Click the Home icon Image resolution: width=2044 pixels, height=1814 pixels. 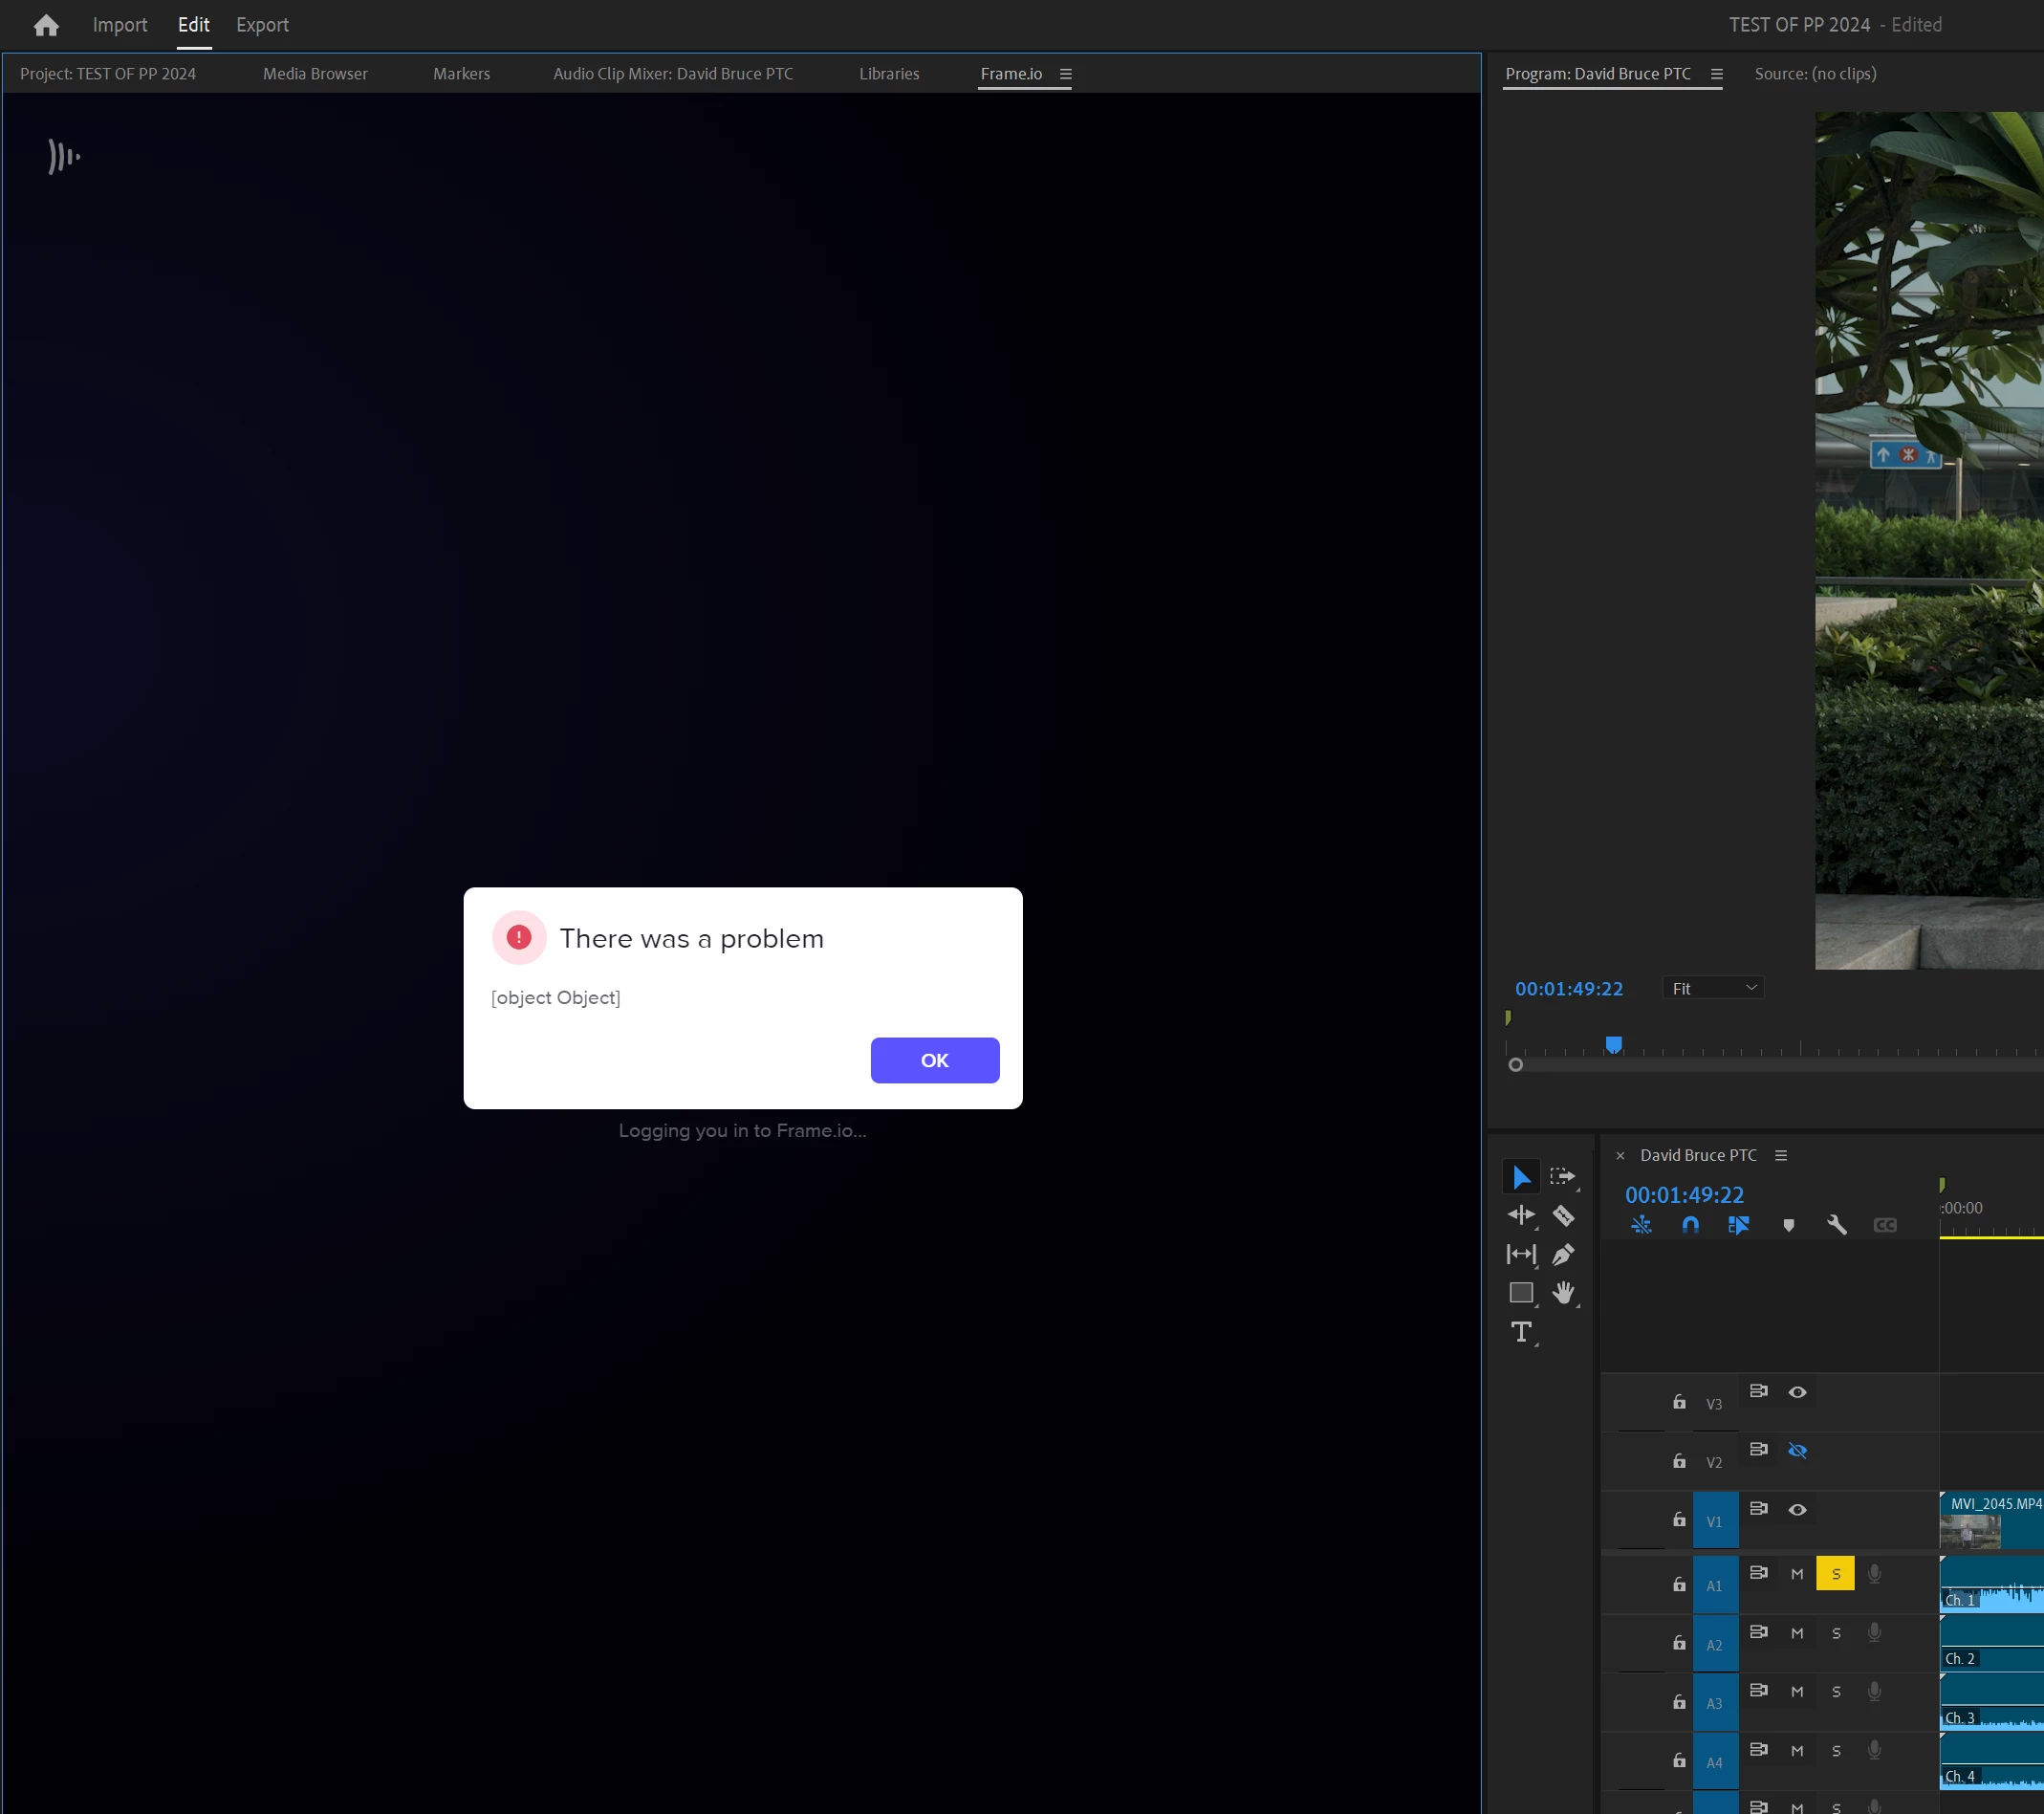click(x=46, y=25)
